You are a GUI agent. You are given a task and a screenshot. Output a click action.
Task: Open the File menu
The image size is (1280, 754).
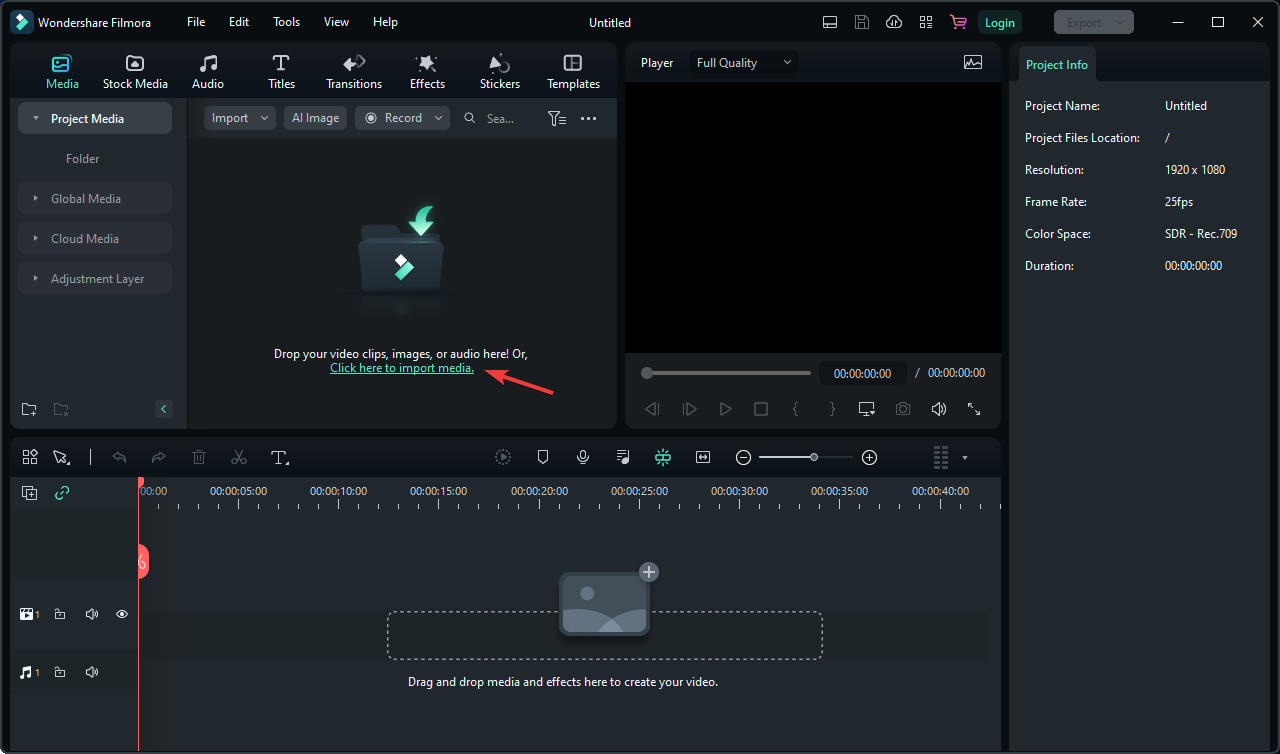[196, 22]
